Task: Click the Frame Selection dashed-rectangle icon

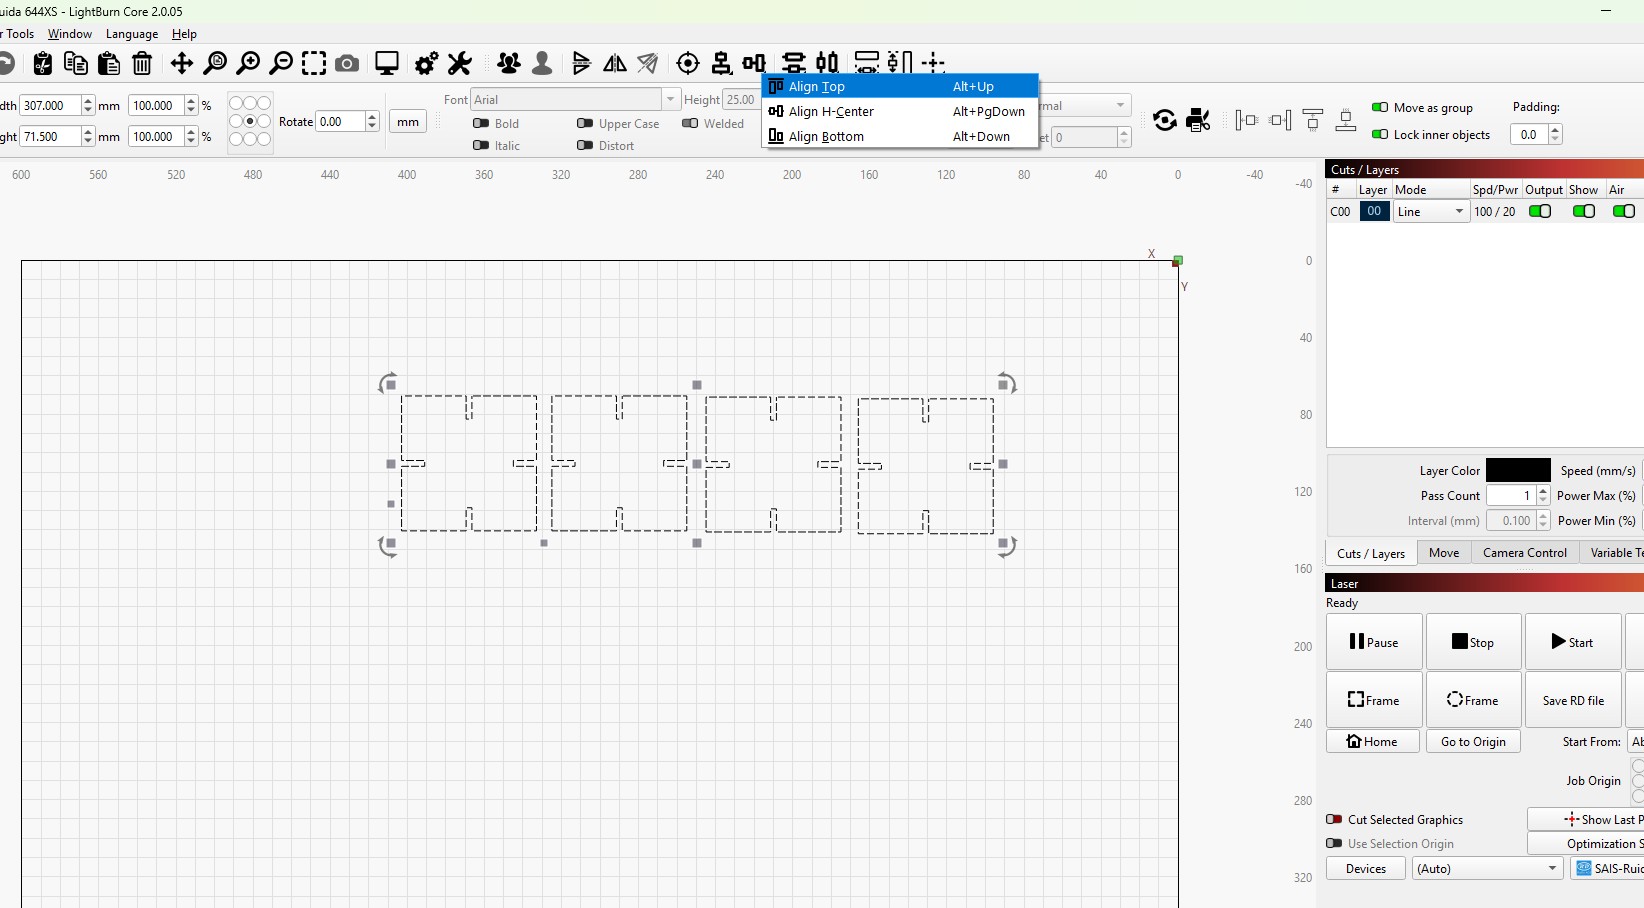Action: [x=314, y=64]
